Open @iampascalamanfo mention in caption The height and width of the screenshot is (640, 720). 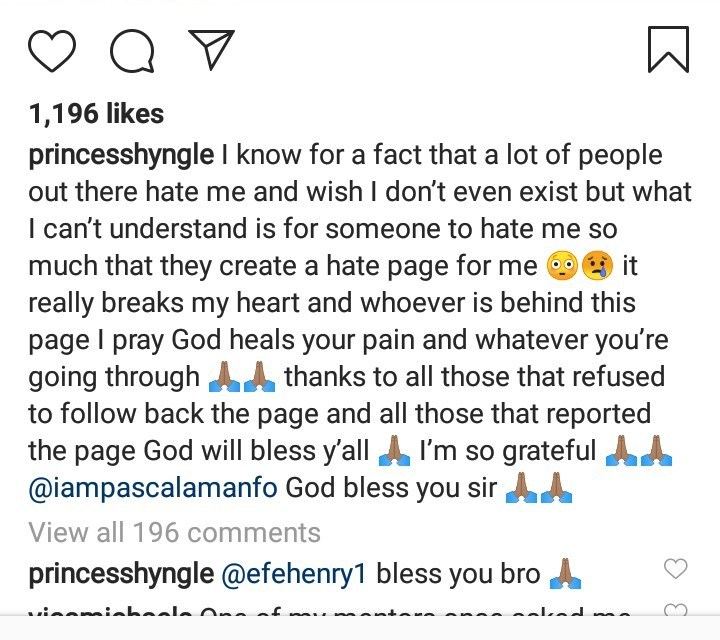tap(153, 488)
